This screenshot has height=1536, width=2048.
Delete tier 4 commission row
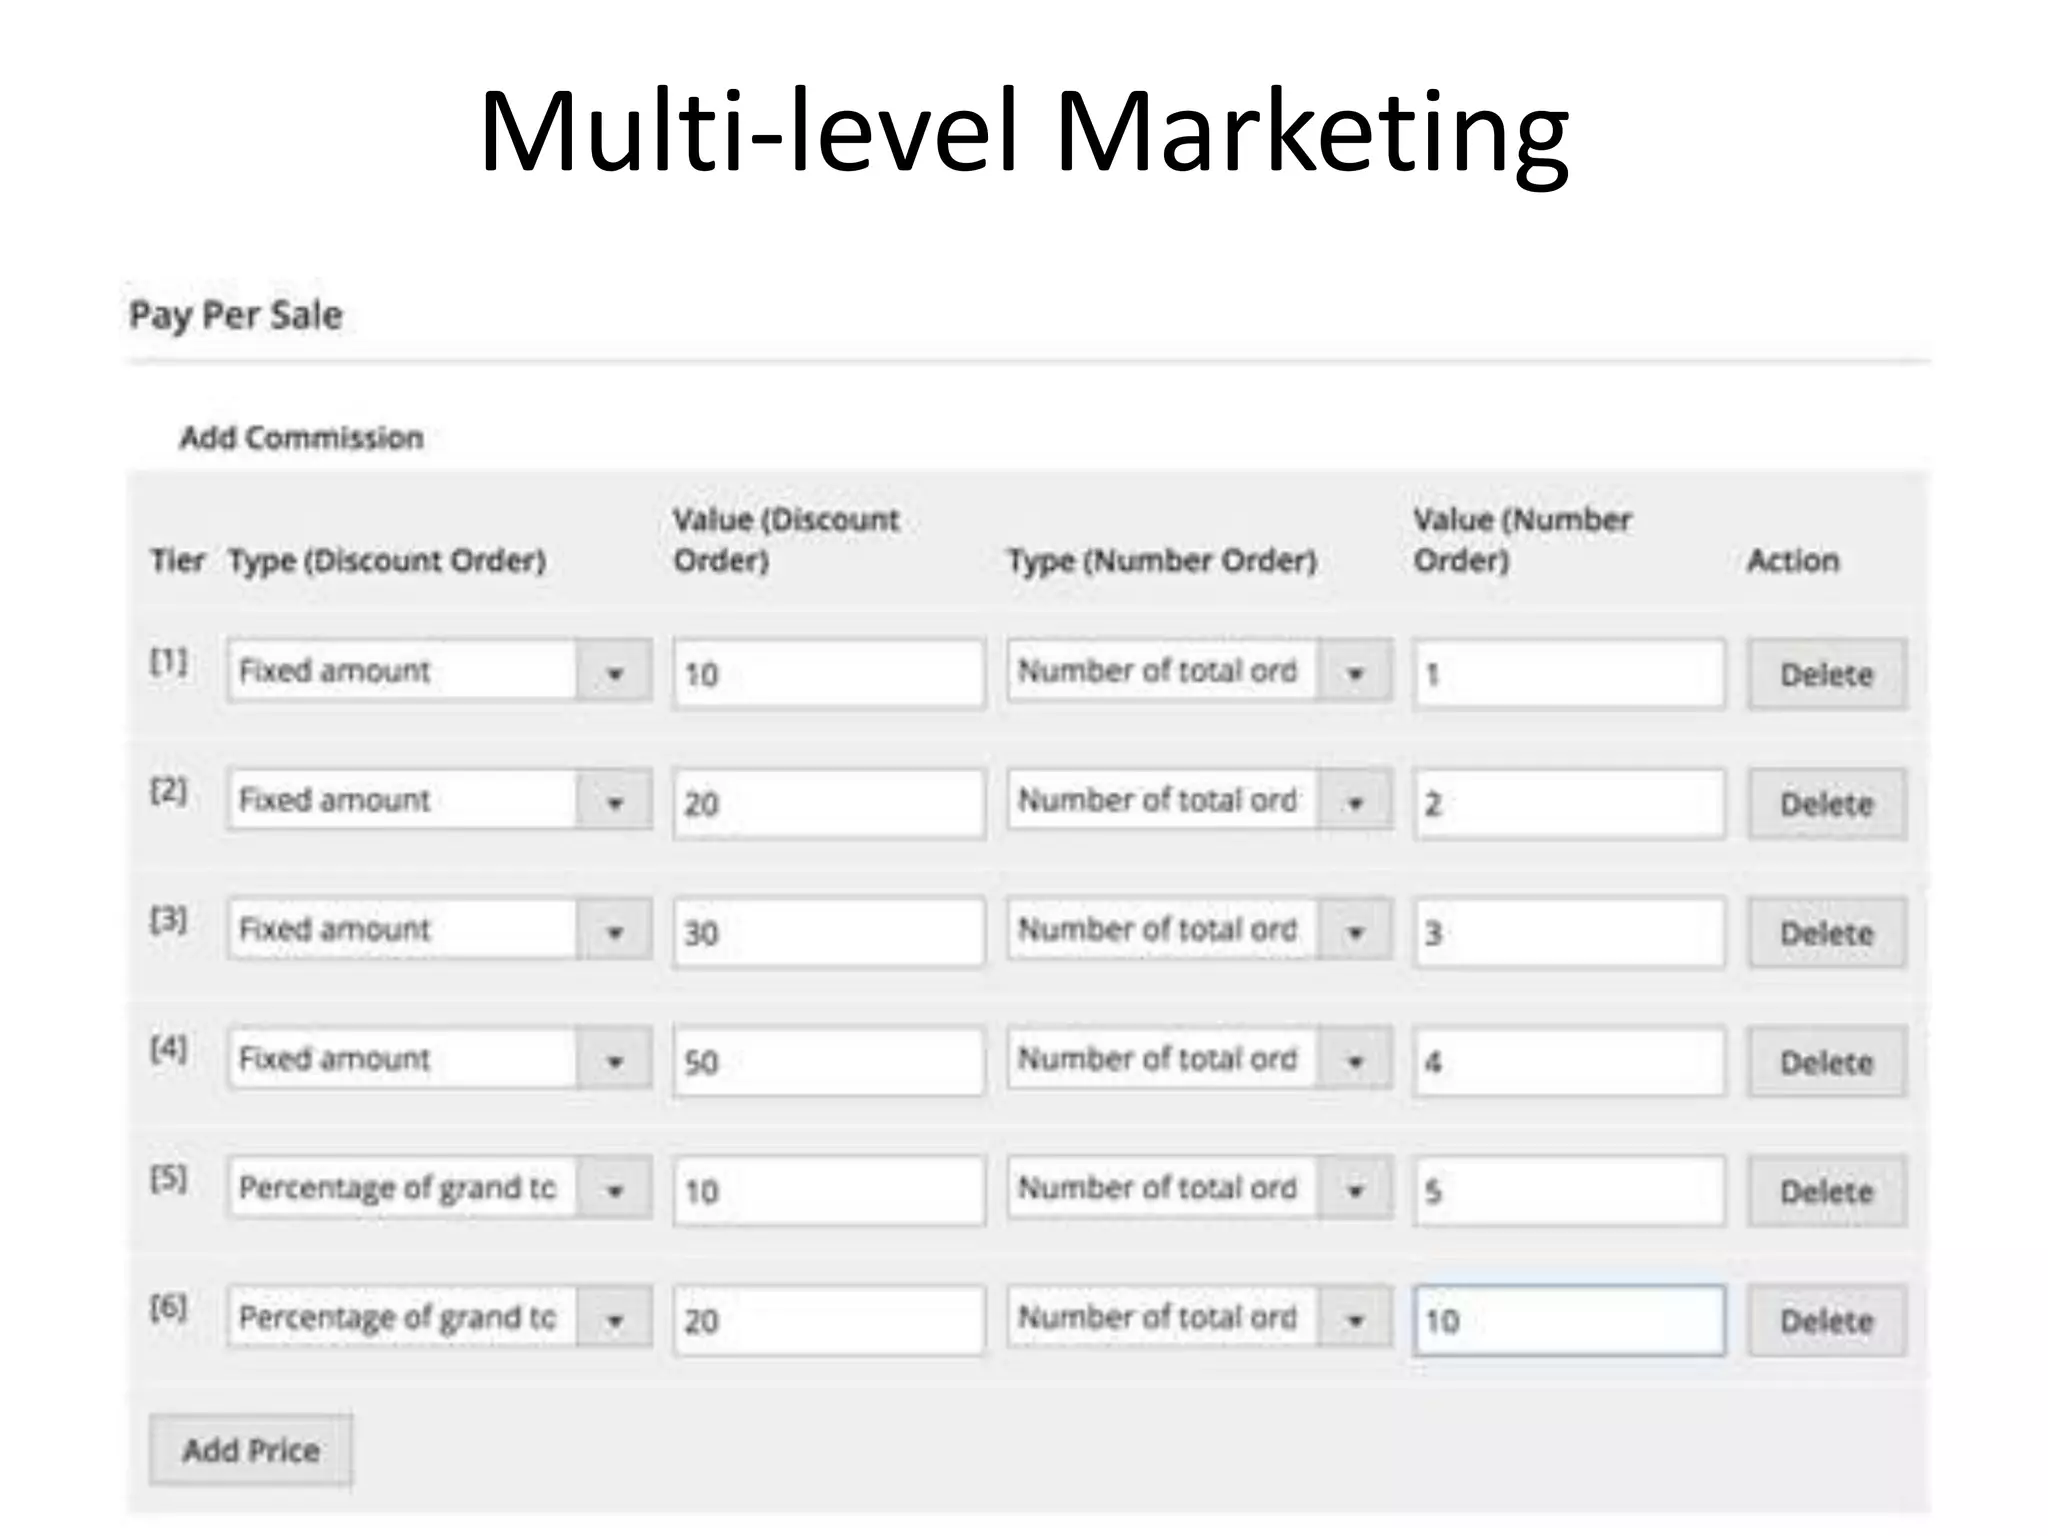click(1827, 1062)
